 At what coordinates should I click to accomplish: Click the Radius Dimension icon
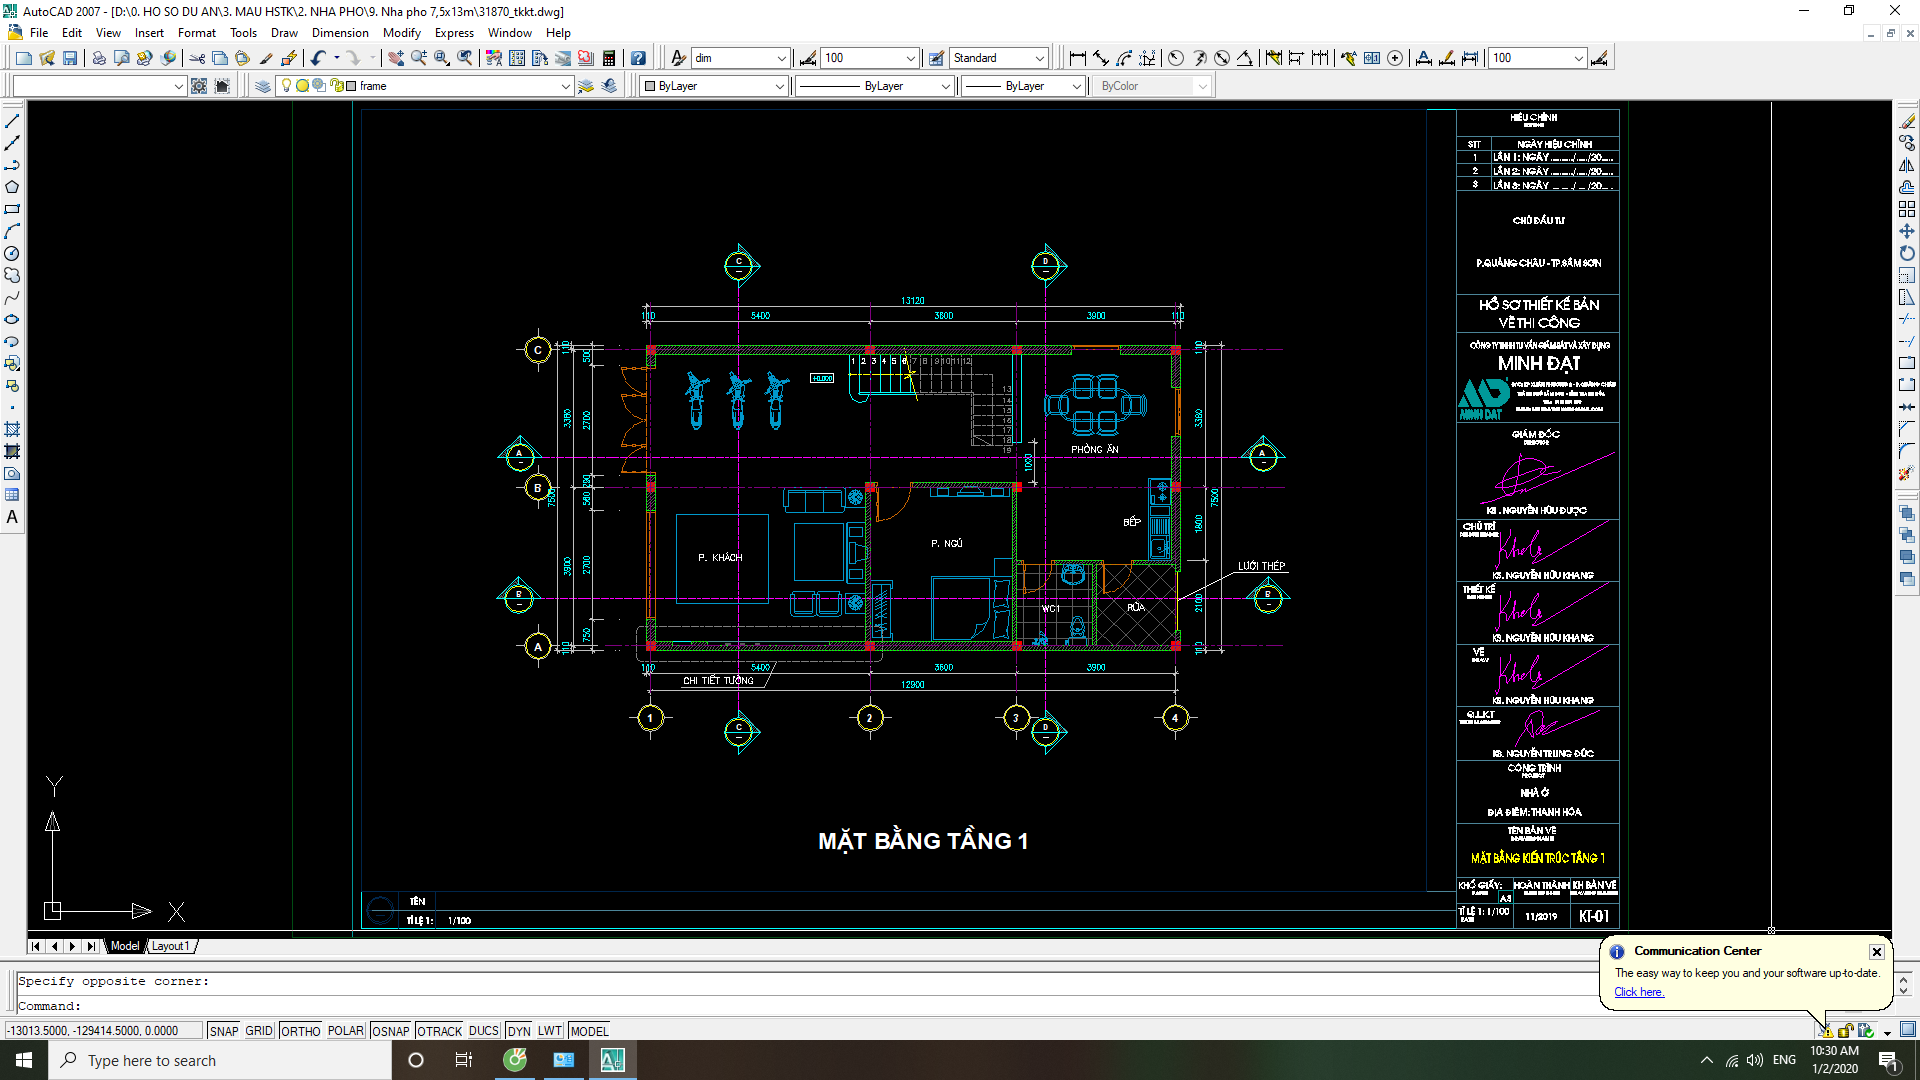(x=1176, y=58)
